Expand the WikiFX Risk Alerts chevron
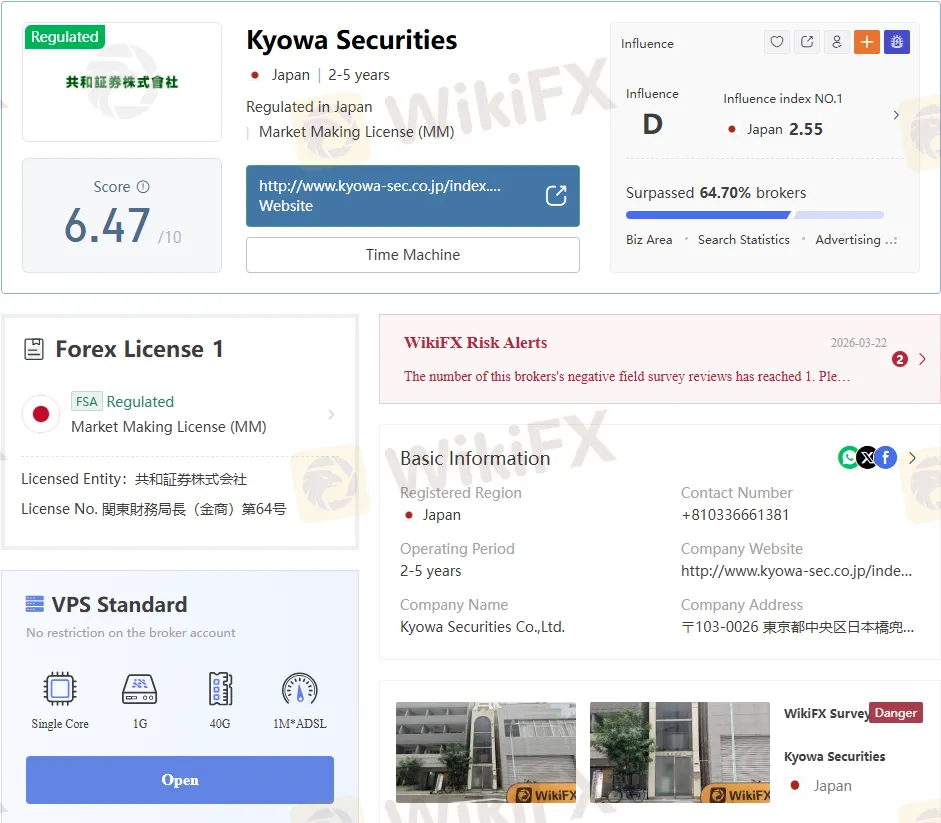This screenshot has height=823, width=941. click(922, 359)
